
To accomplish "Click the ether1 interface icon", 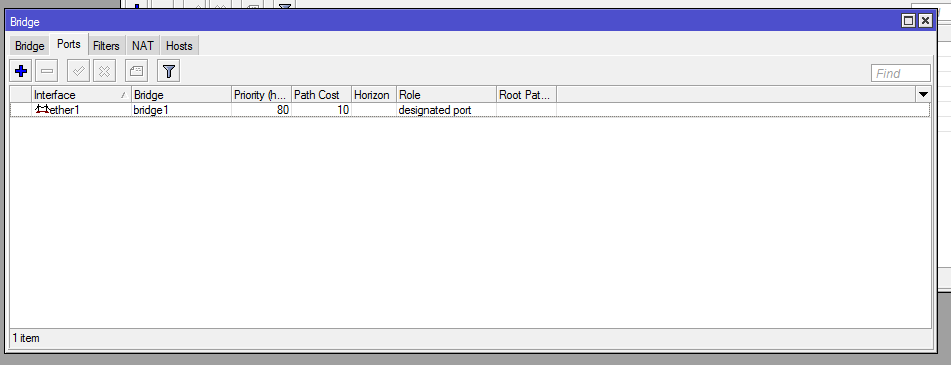I will click(42, 110).
